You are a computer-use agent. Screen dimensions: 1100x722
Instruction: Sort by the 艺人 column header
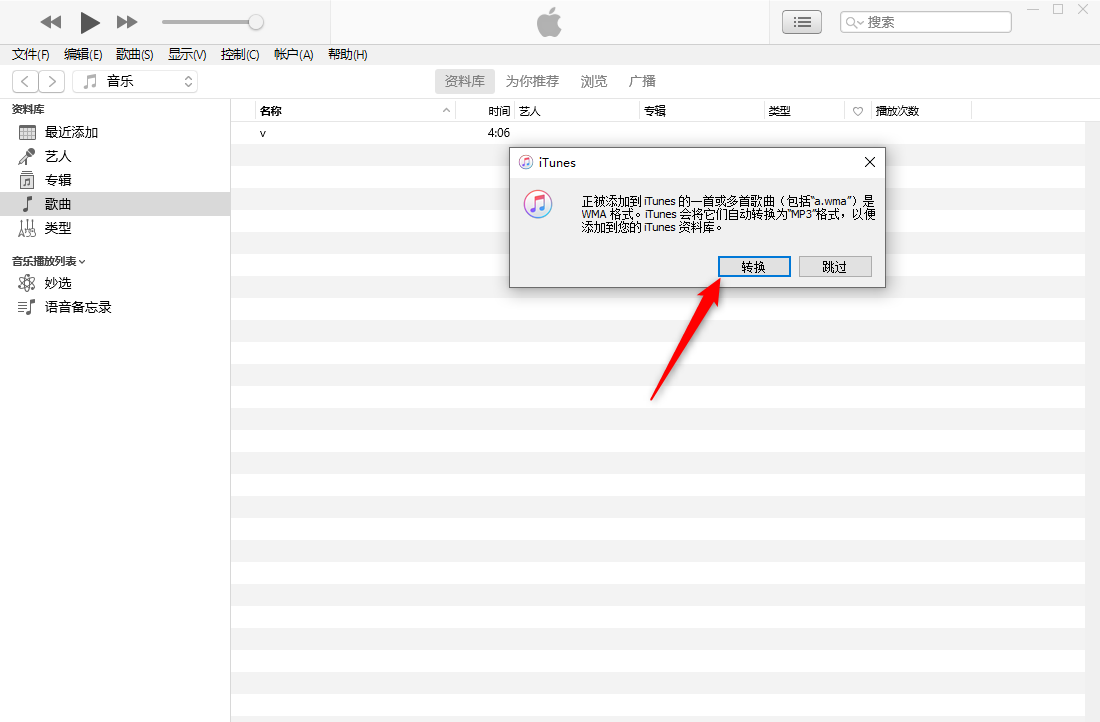[530, 111]
